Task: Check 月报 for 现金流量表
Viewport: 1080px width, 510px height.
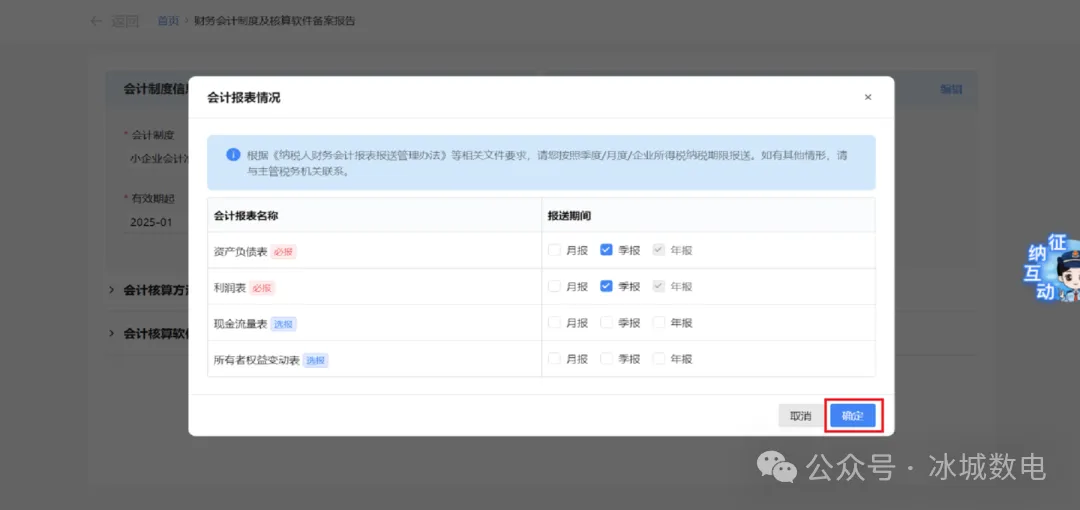Action: click(554, 323)
